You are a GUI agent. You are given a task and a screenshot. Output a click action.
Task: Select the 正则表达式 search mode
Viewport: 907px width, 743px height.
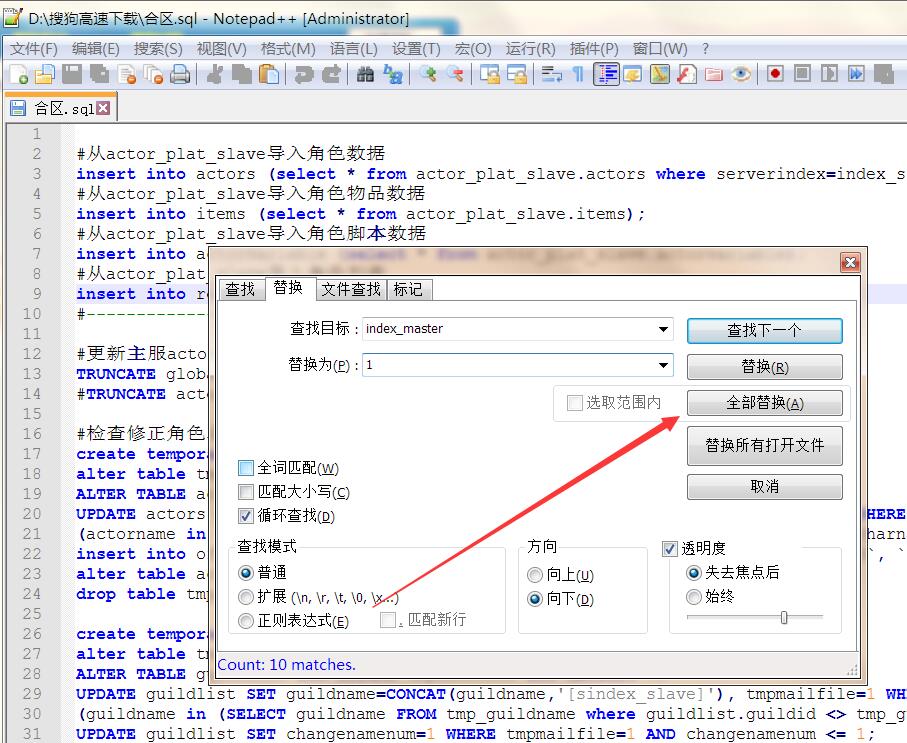pyautogui.click(x=246, y=621)
